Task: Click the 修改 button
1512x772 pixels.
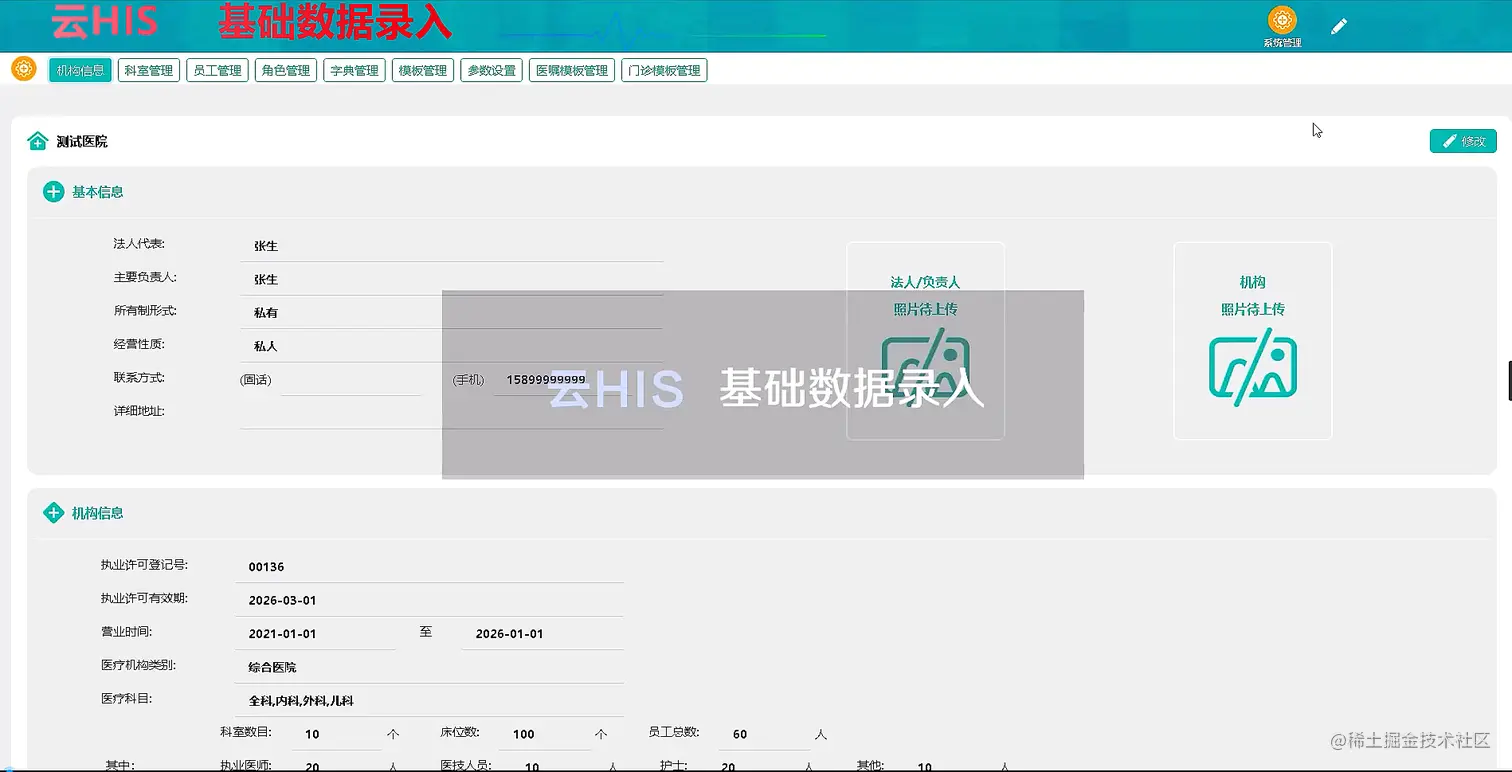Action: (x=1463, y=141)
